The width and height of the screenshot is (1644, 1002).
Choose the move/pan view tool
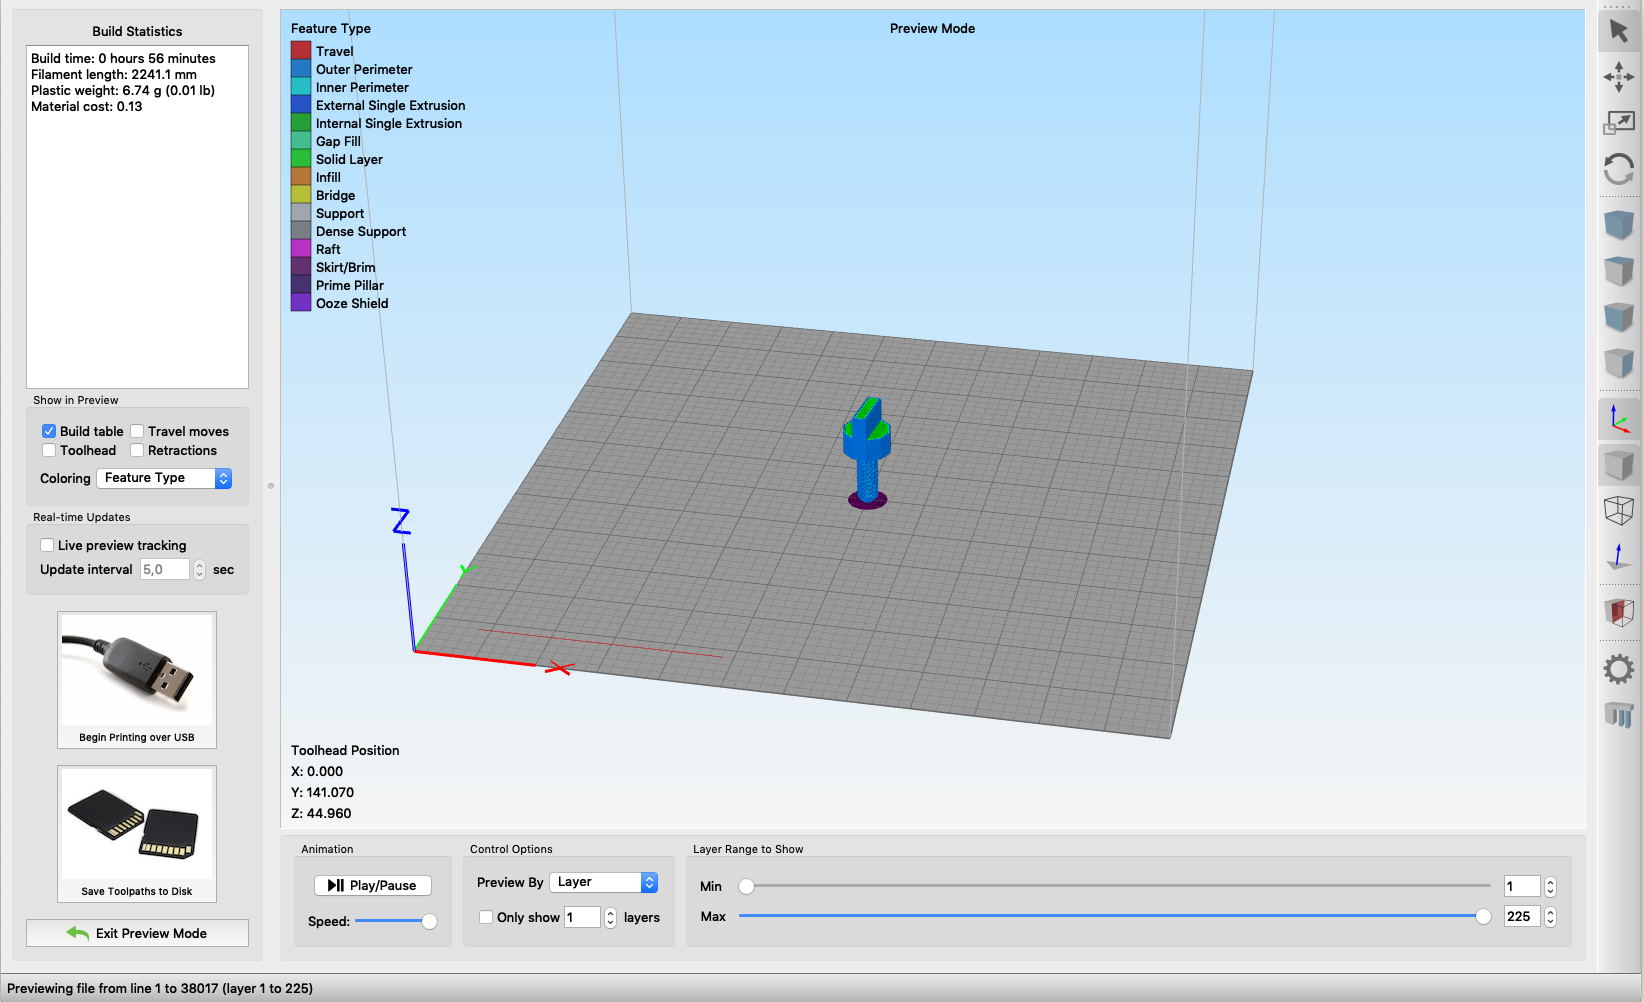[1619, 77]
